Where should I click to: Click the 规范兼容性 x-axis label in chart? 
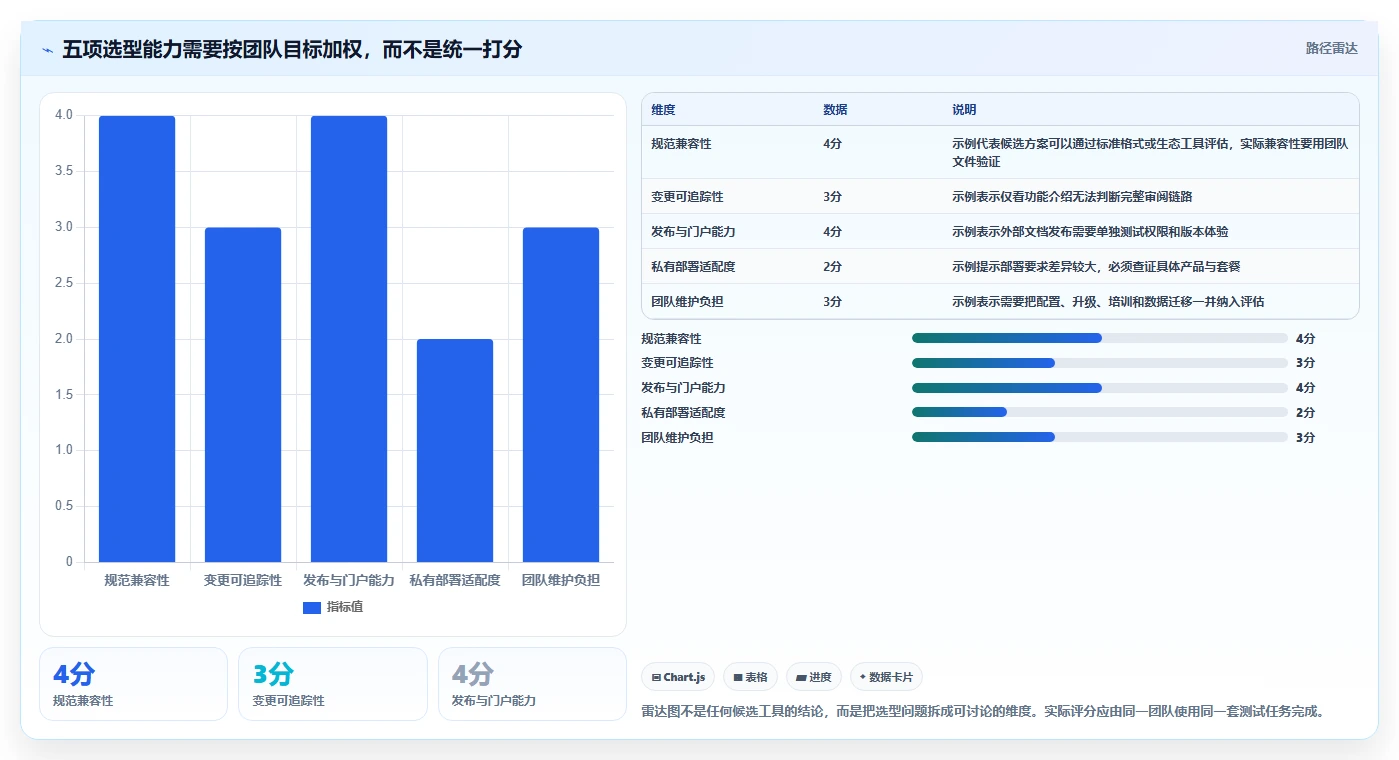click(137, 580)
